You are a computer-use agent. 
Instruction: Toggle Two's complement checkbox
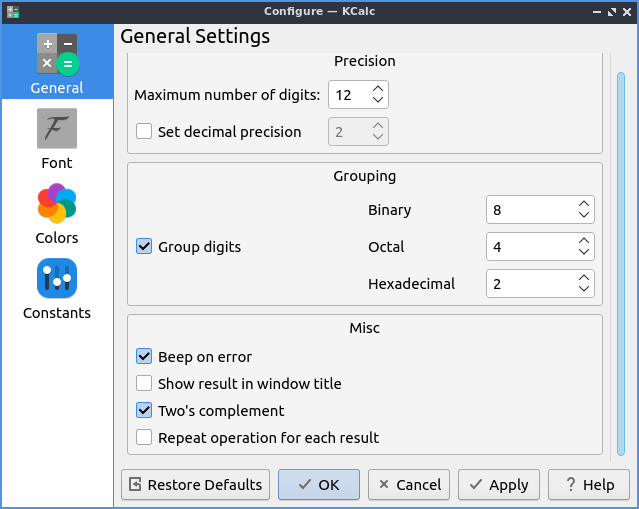tap(144, 411)
